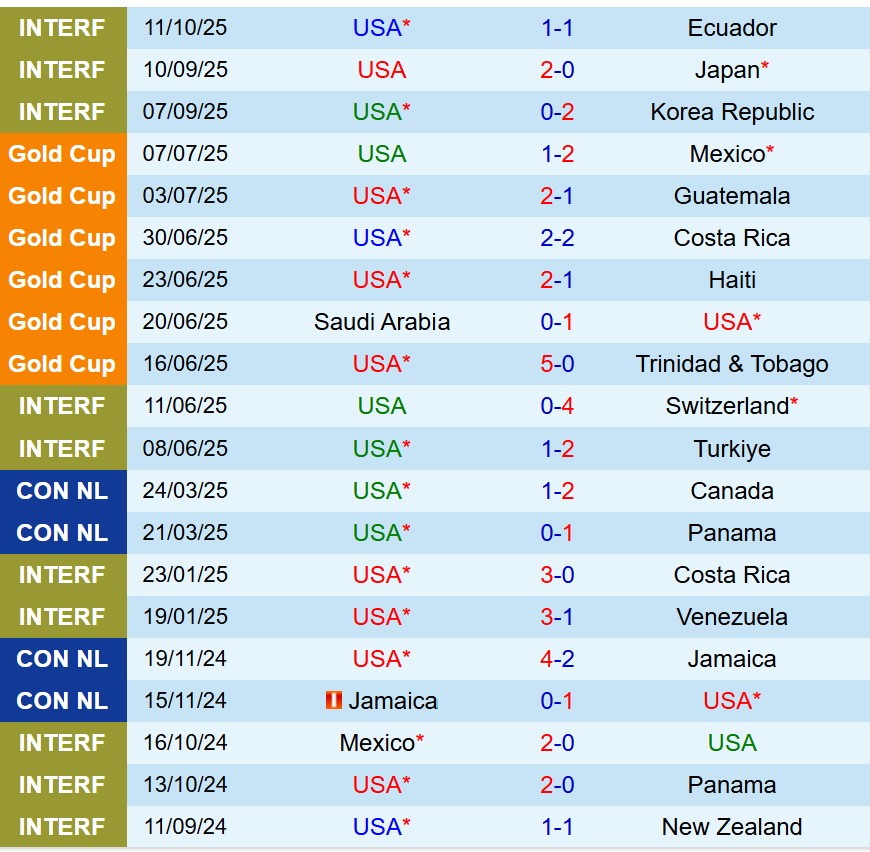Open Ecuador team link
This screenshot has height=852, width=870.
point(732,28)
